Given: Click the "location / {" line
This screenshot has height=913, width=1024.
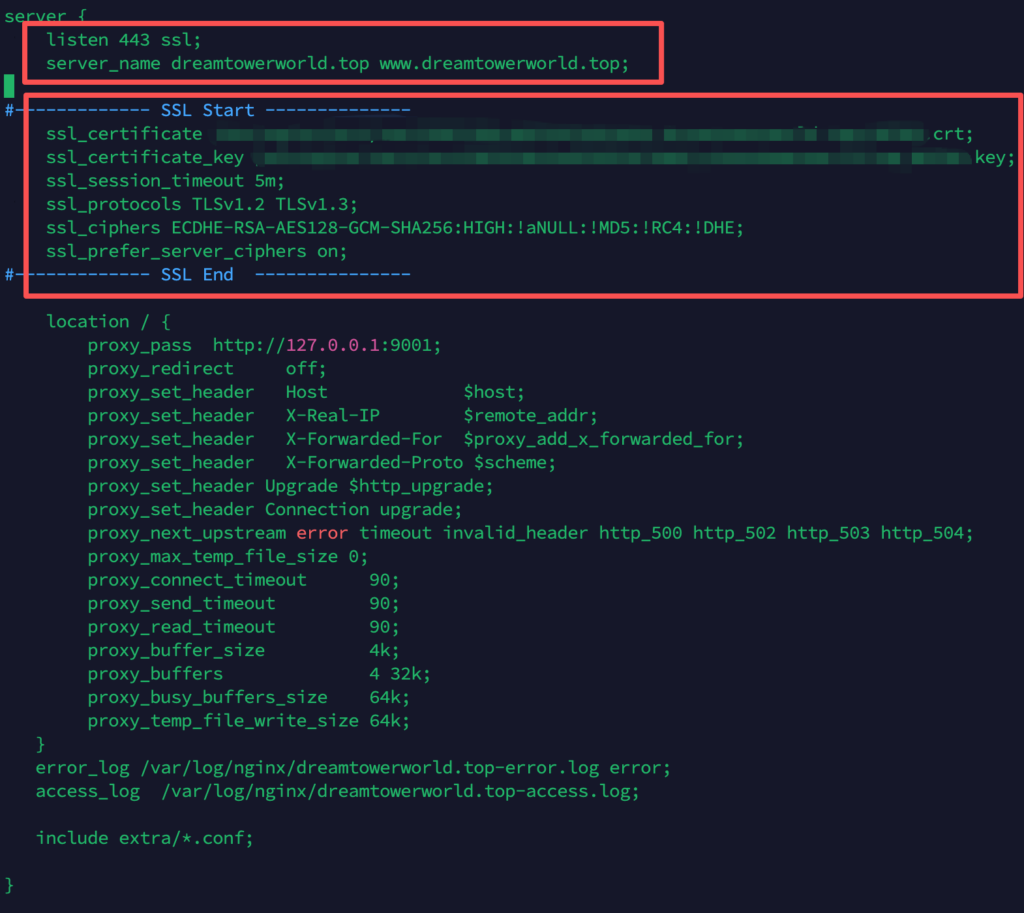Looking at the screenshot, I should click(108, 321).
